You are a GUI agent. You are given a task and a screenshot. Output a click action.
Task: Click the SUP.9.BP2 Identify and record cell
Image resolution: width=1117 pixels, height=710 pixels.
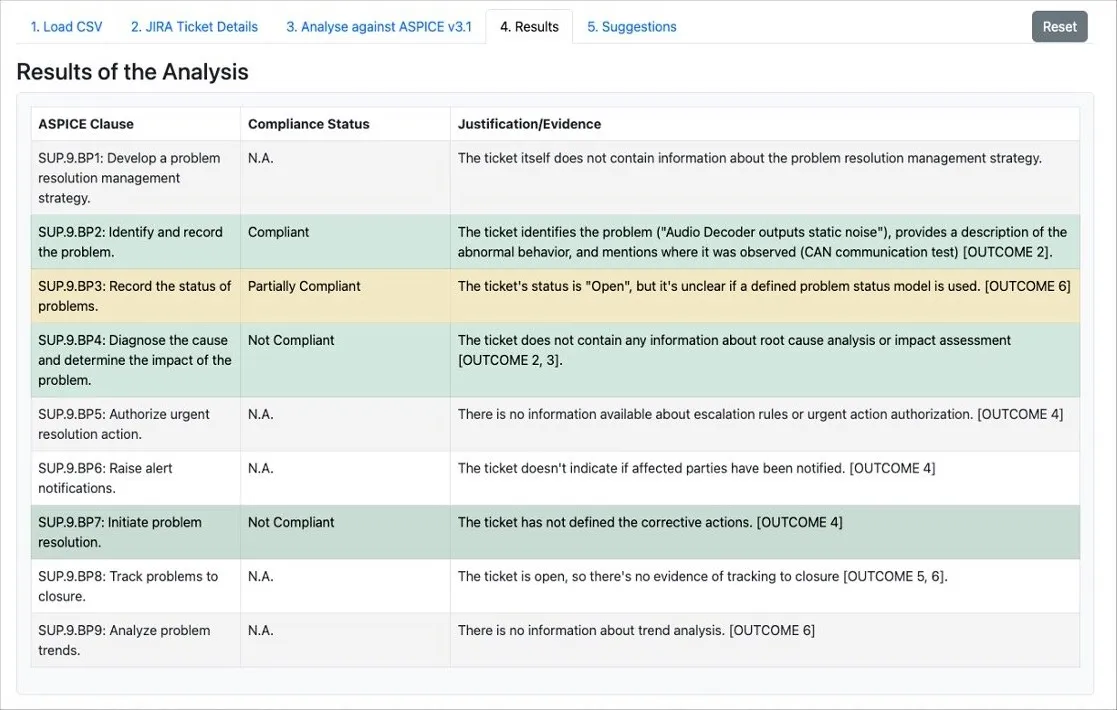[x=135, y=242]
